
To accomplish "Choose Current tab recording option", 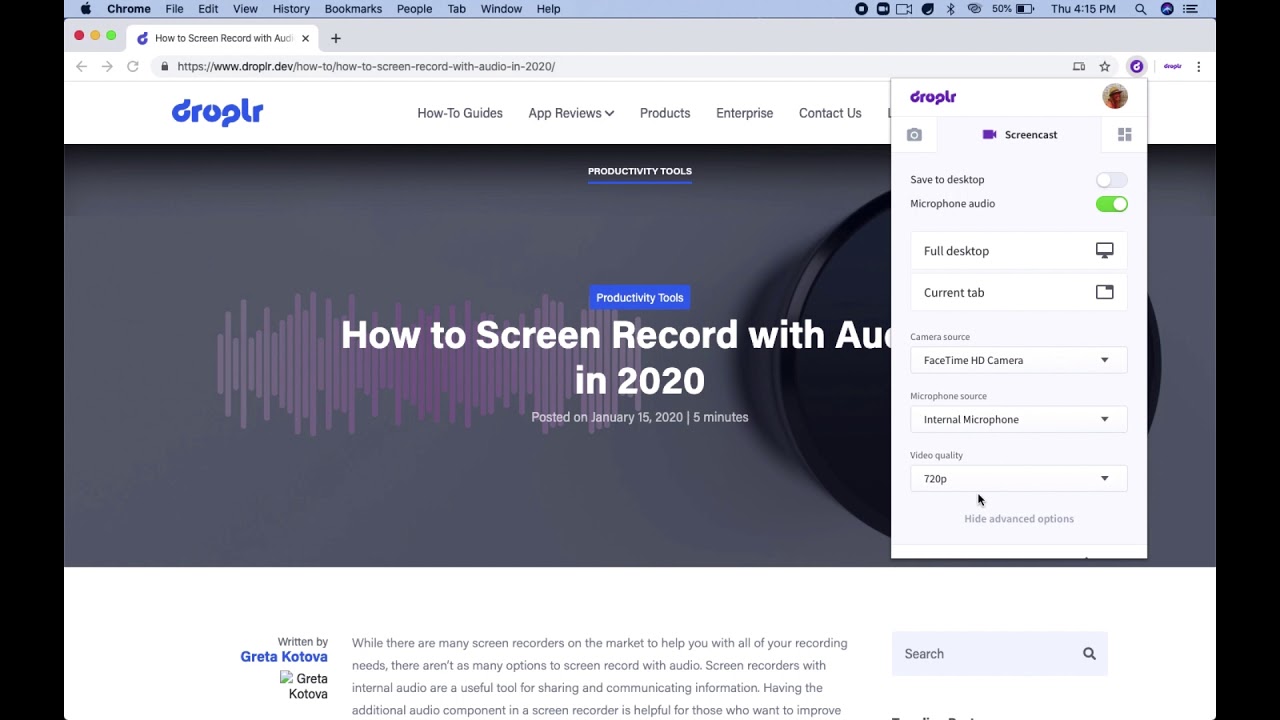I will [1018, 292].
